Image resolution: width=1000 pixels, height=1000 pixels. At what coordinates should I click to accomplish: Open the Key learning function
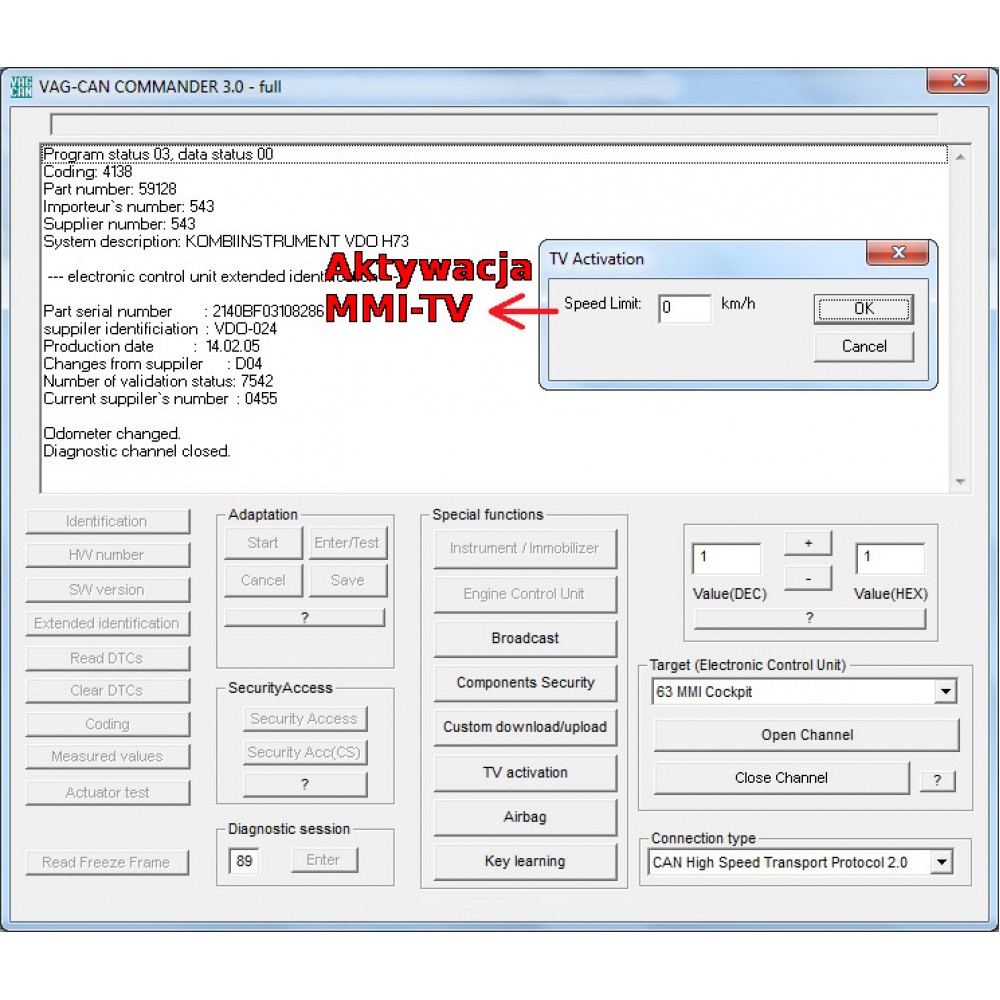point(525,861)
